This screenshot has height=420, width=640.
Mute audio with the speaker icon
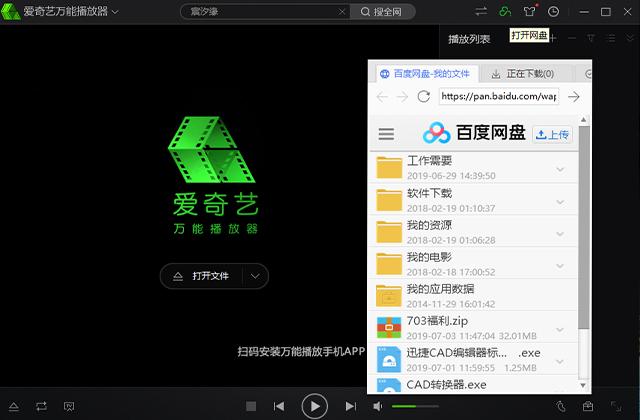378,407
